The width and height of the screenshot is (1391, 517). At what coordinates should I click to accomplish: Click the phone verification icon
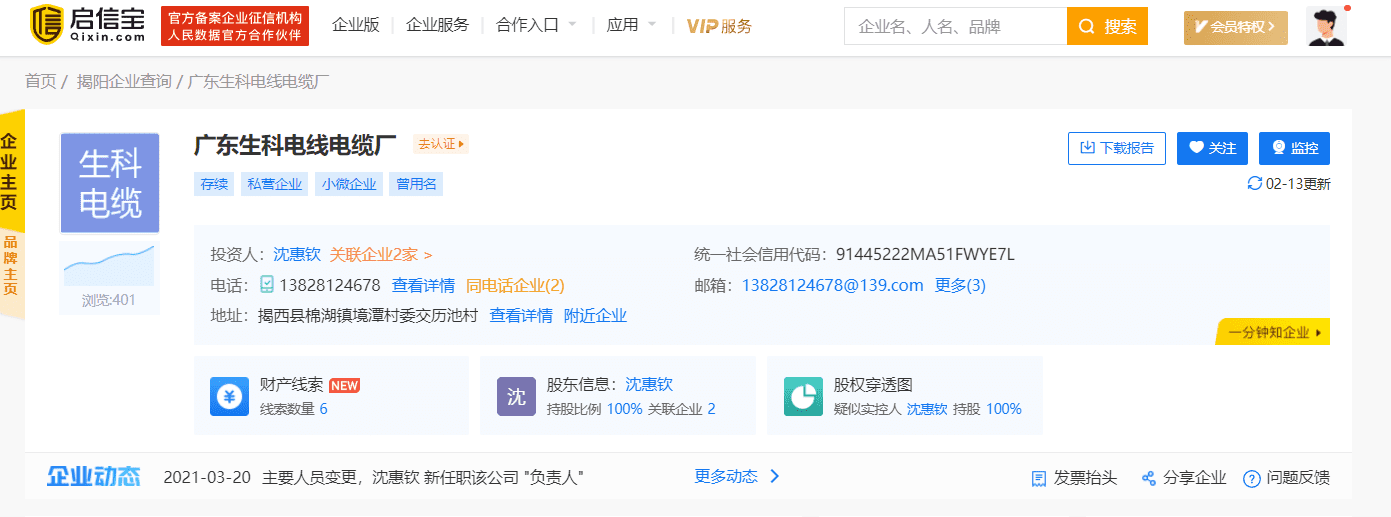tap(267, 285)
